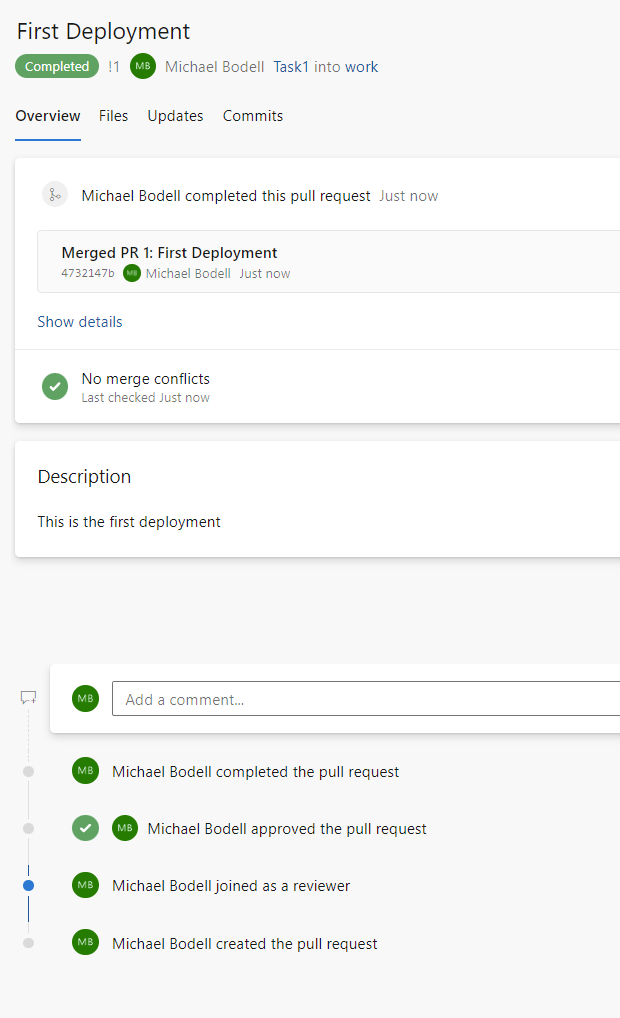Viewport: 620px width, 1018px height.
Task: Click the avatar beside created the pull request
Action: coord(86,942)
